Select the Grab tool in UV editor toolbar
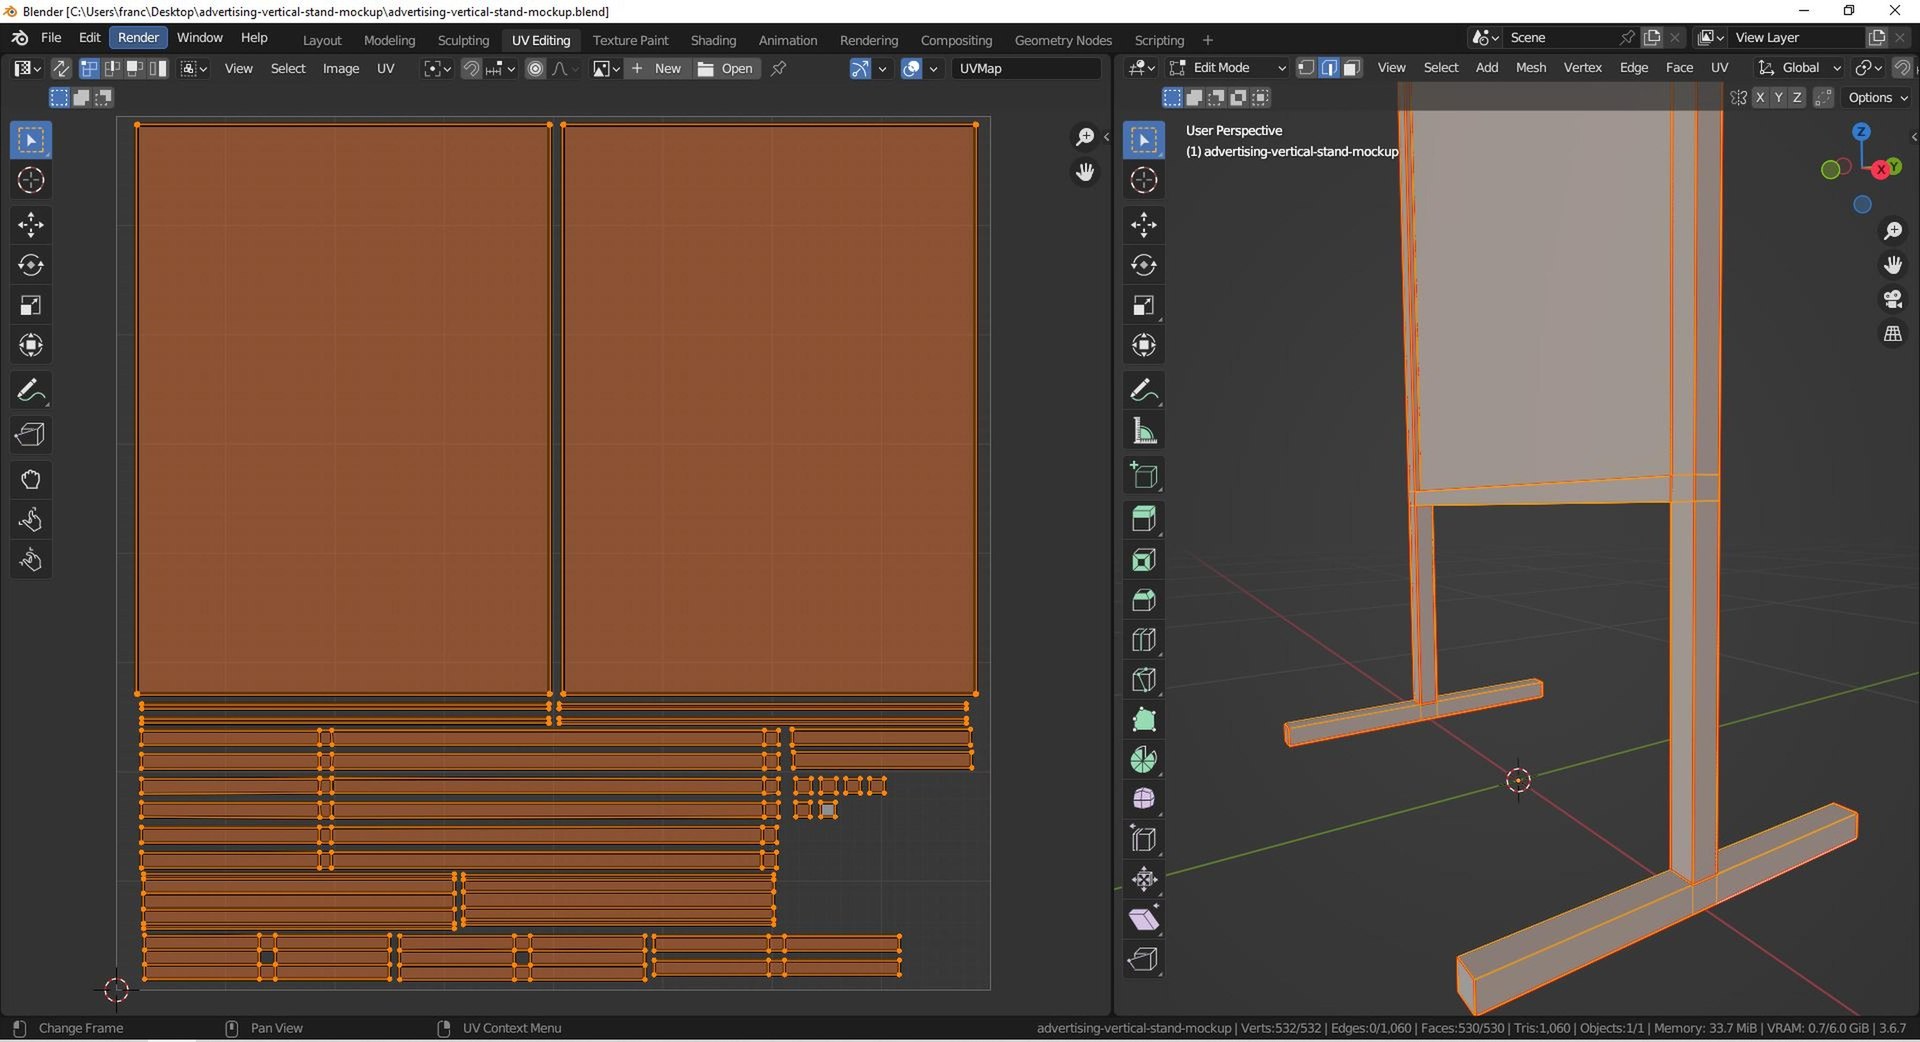Viewport: 1920px width, 1042px height. [x=30, y=480]
